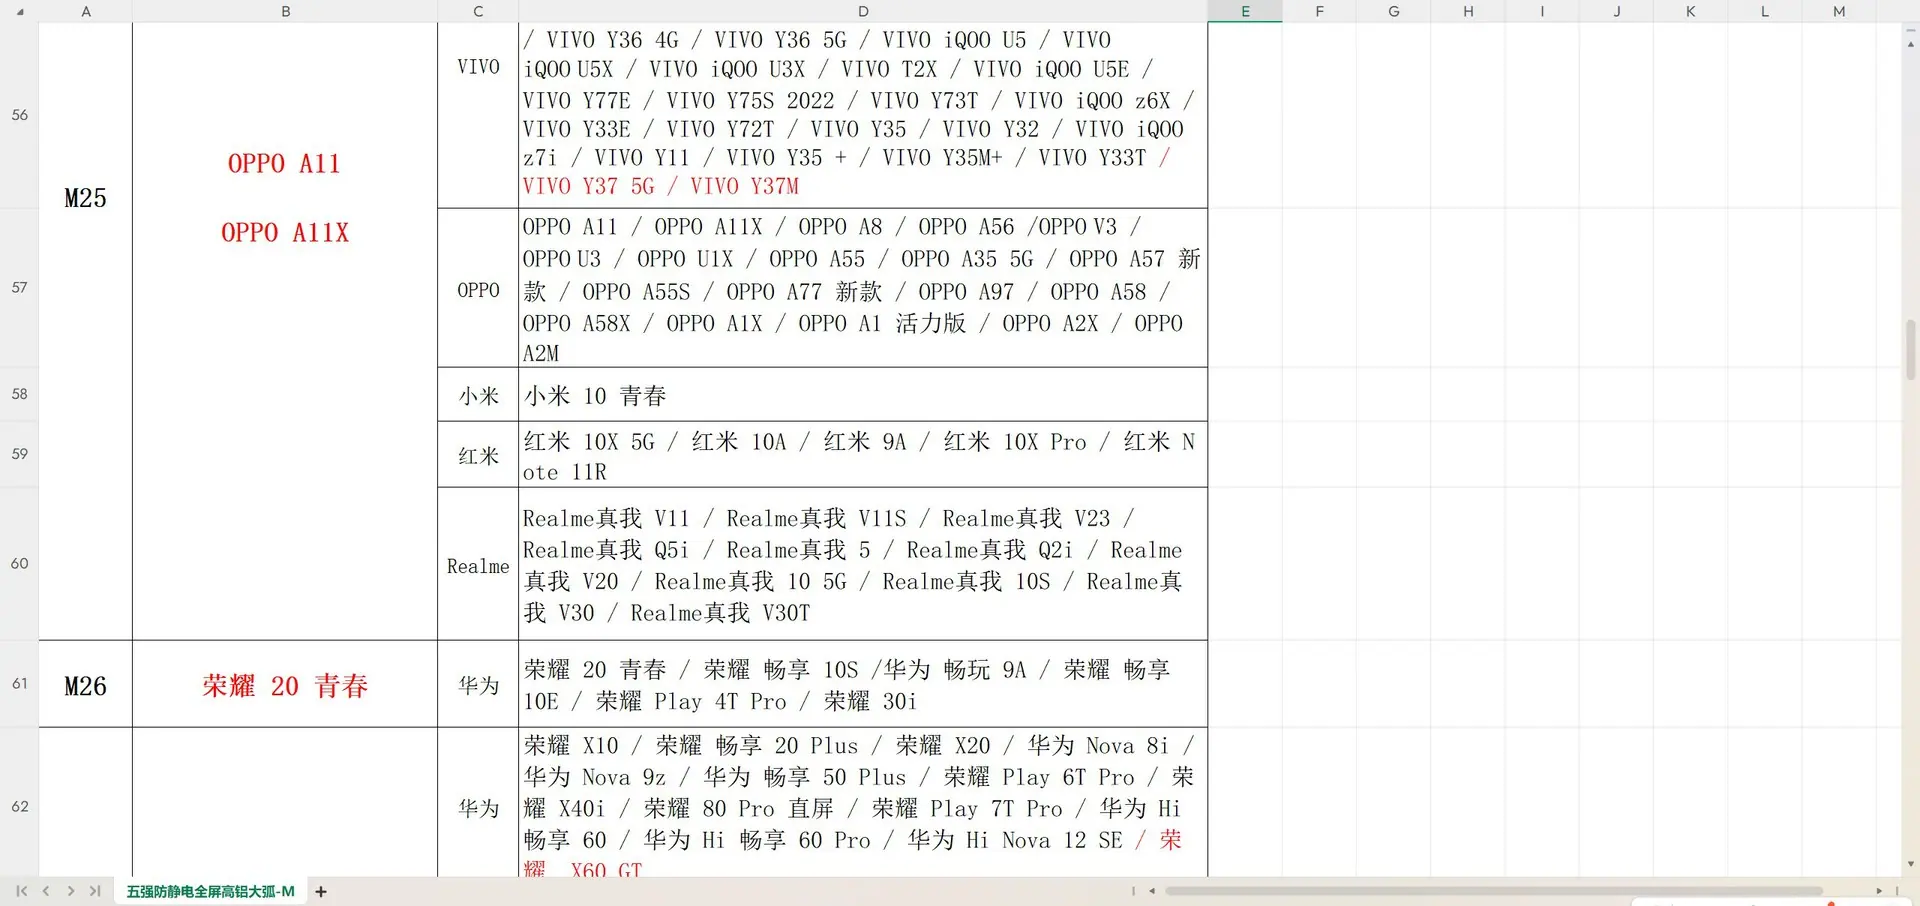Click the select-all corner triangle
The image size is (1920, 906).
coord(20,12)
